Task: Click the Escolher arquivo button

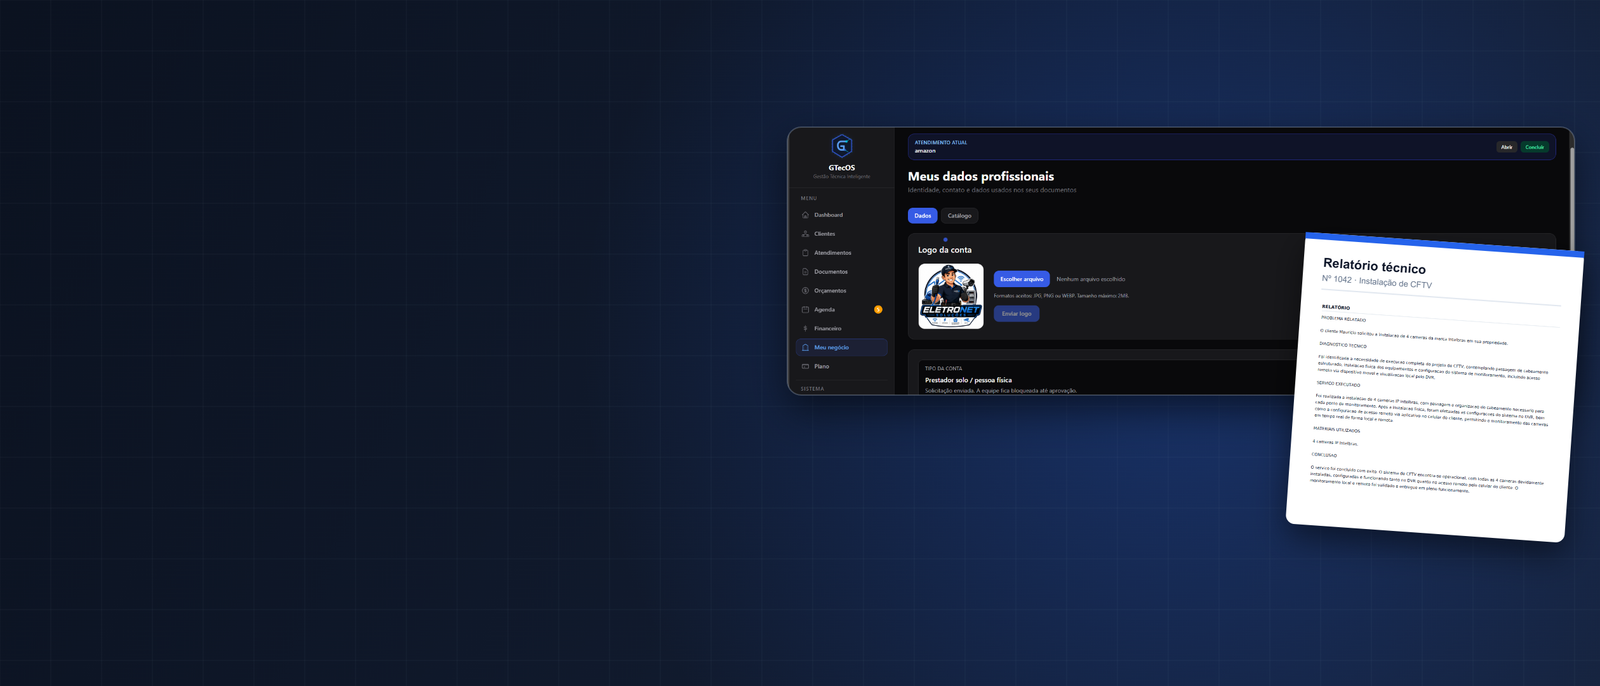Action: tap(1021, 279)
